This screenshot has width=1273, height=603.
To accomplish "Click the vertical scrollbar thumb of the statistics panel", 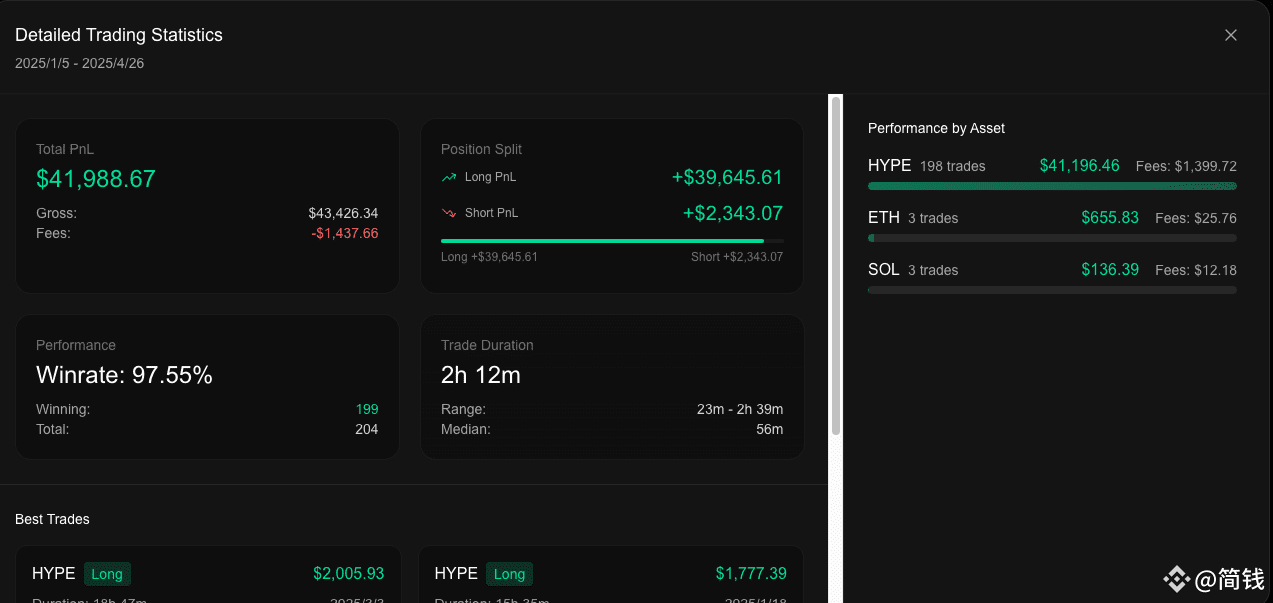I will (x=836, y=265).
